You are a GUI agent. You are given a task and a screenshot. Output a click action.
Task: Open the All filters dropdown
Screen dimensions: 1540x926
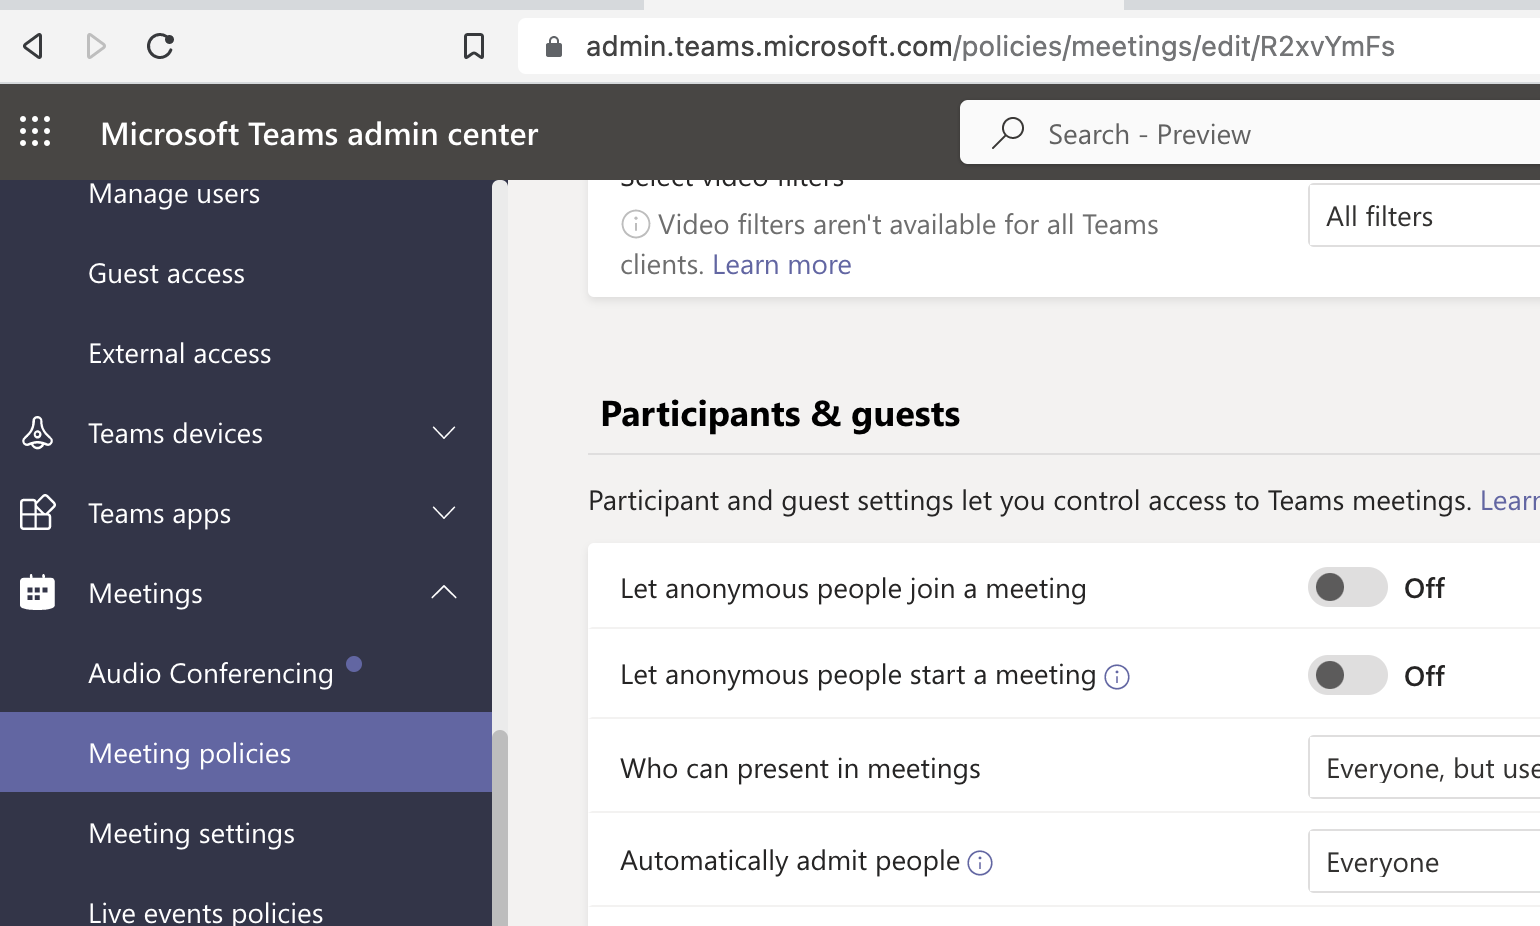(x=1424, y=216)
